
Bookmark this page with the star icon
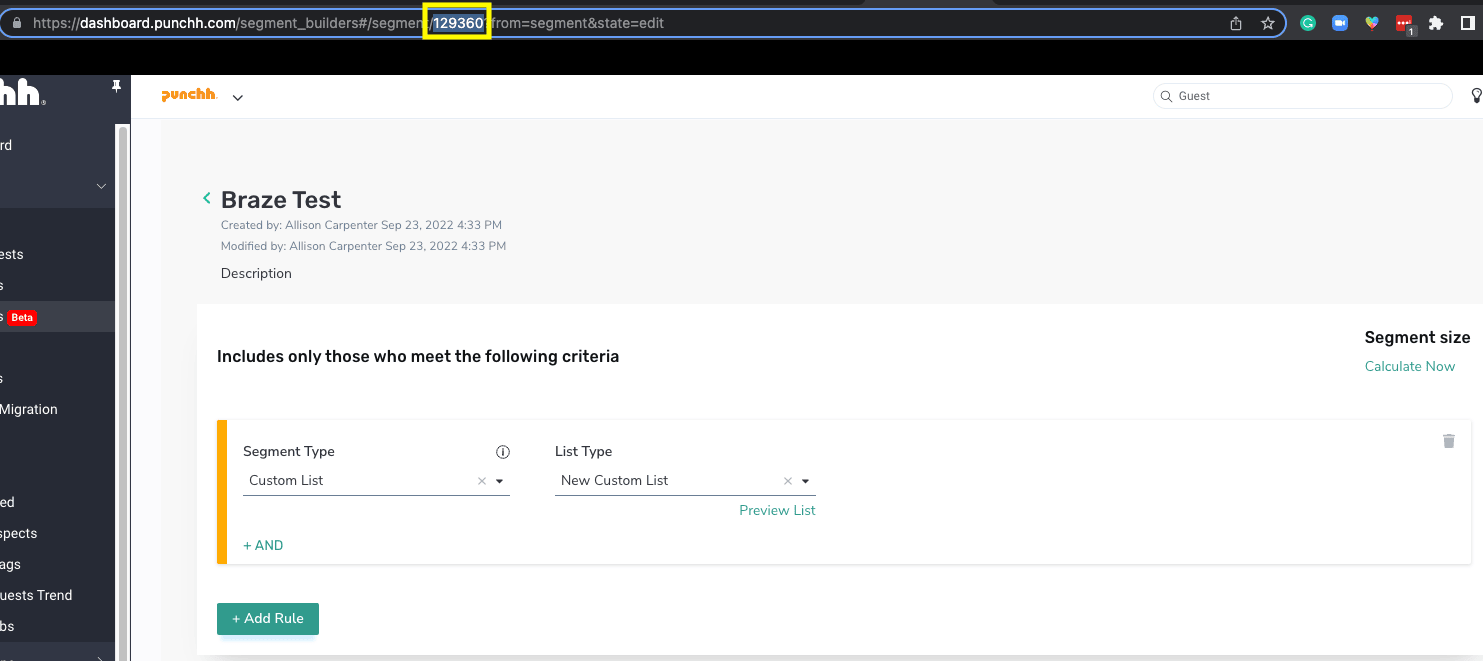(1268, 23)
